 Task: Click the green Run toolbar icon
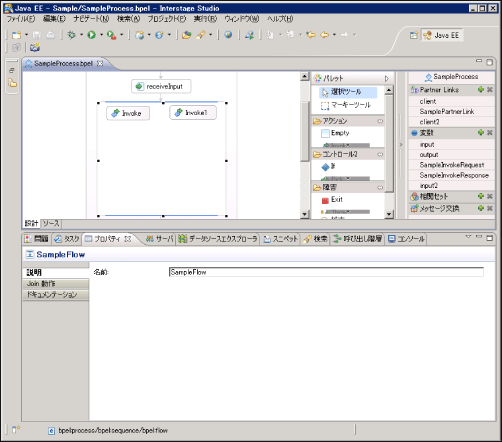[x=91, y=35]
